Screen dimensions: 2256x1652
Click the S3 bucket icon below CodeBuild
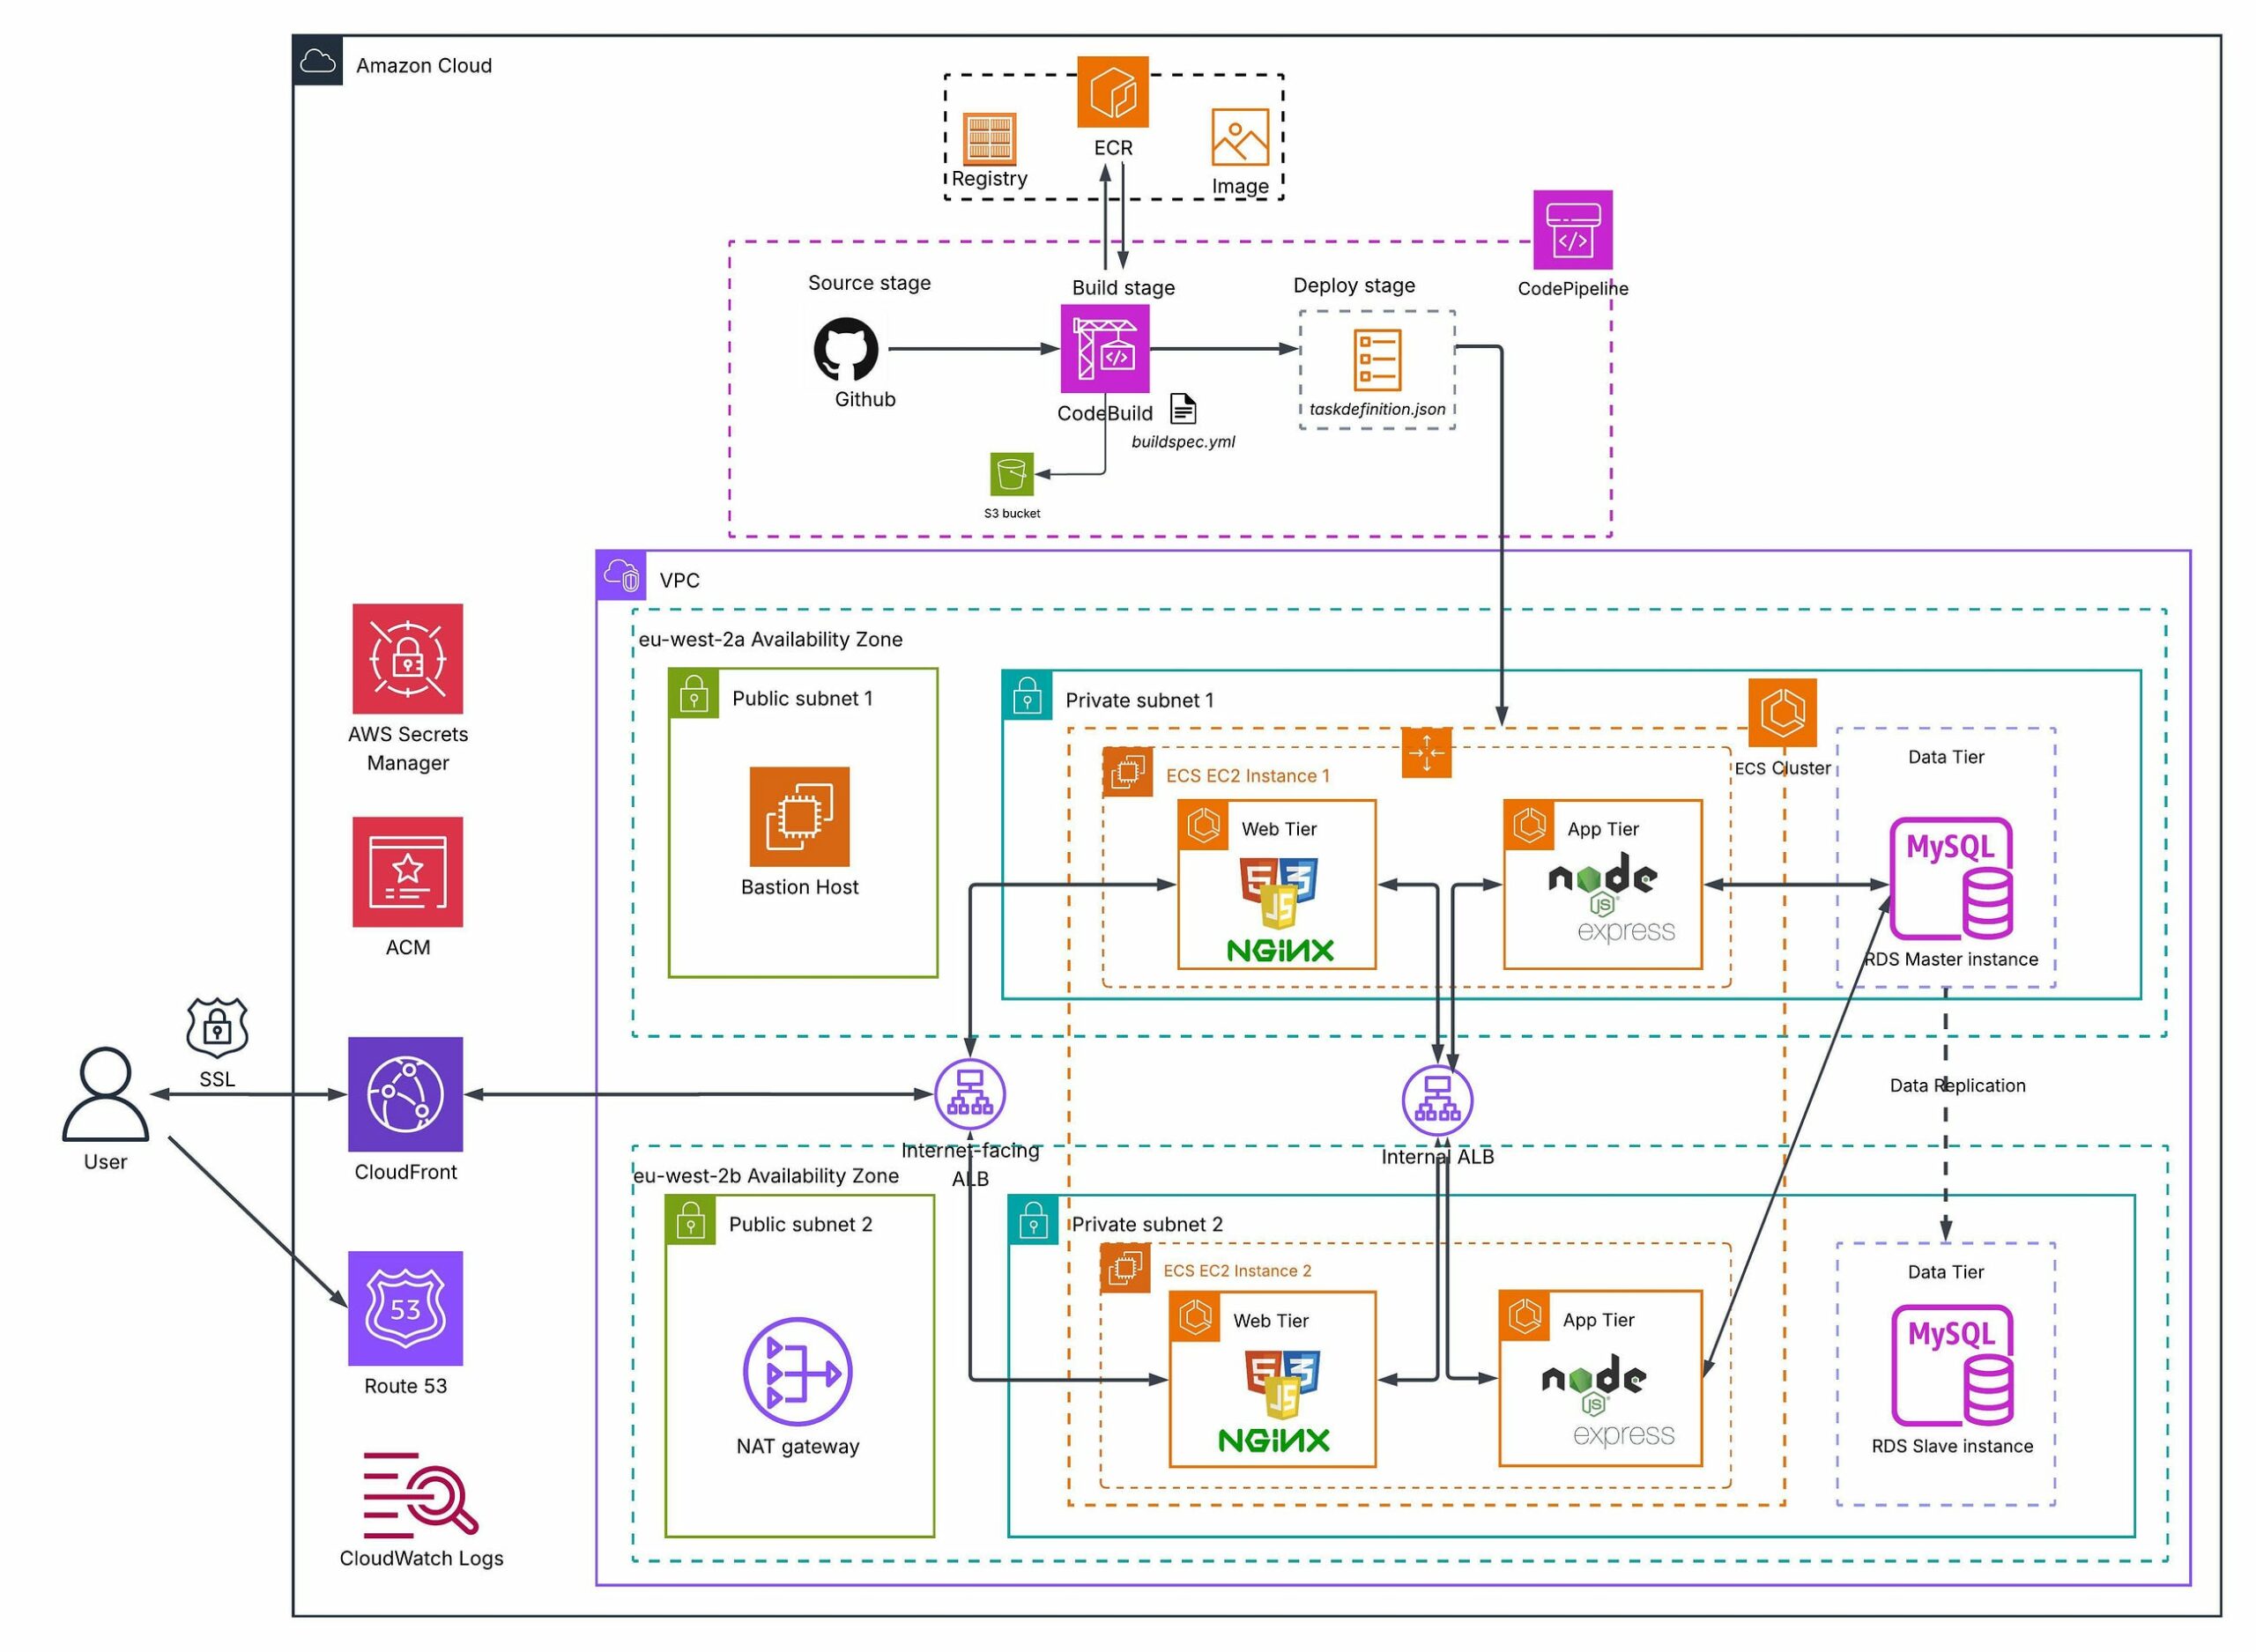pyautogui.click(x=1013, y=475)
